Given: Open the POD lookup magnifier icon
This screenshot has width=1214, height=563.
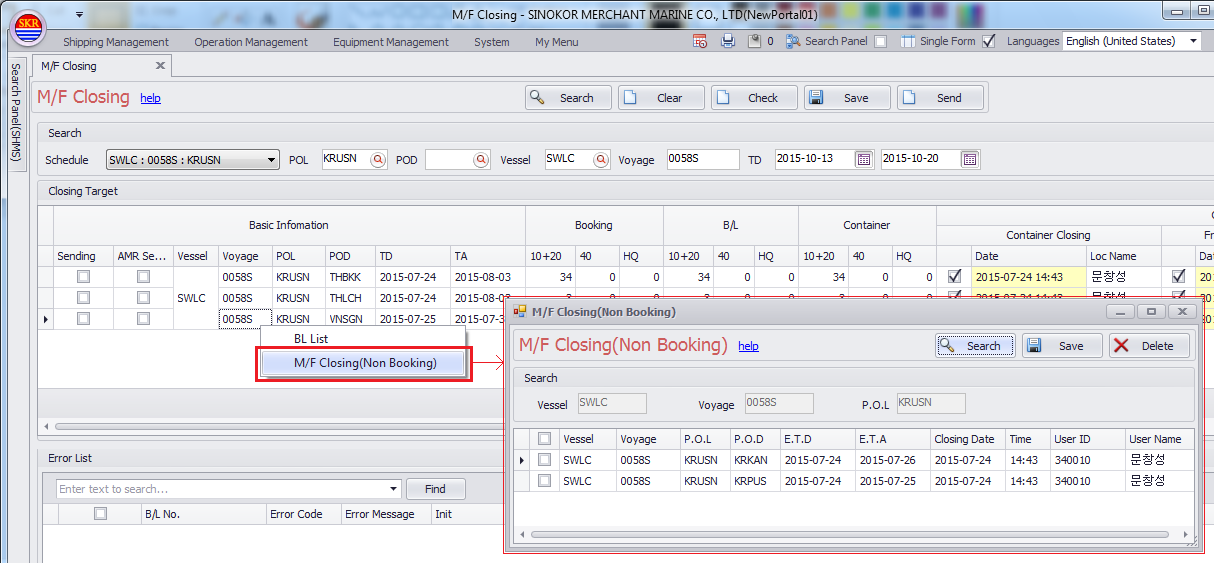Looking at the screenshot, I should pos(481,160).
